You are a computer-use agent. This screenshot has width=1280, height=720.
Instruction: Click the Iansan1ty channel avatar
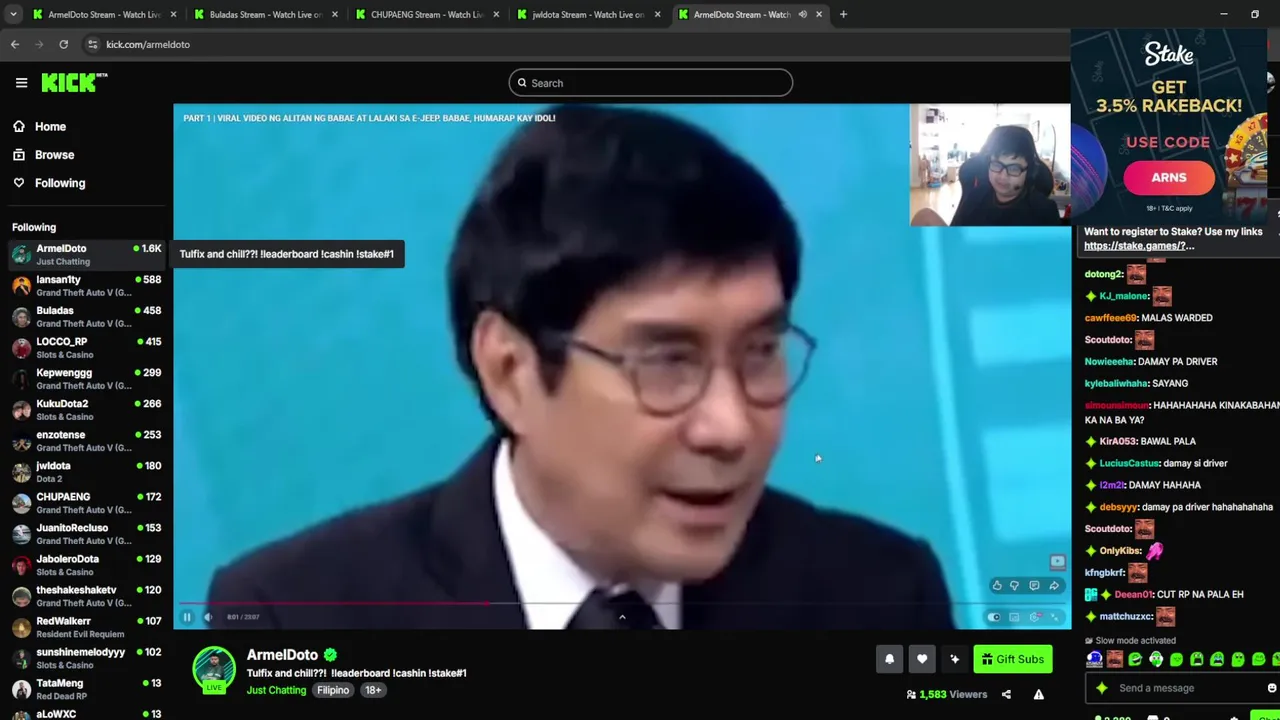pos(21,285)
